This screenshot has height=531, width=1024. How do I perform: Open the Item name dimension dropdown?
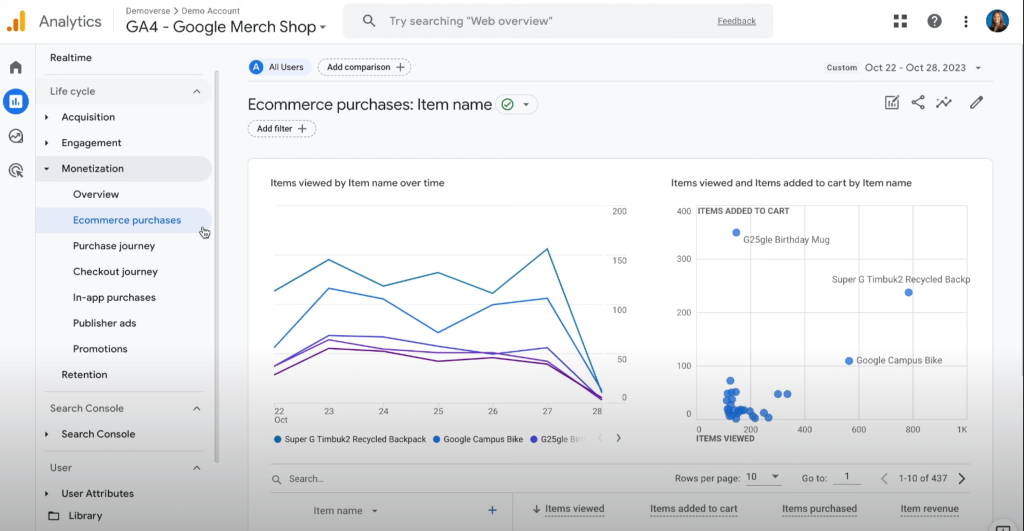pyautogui.click(x=345, y=511)
